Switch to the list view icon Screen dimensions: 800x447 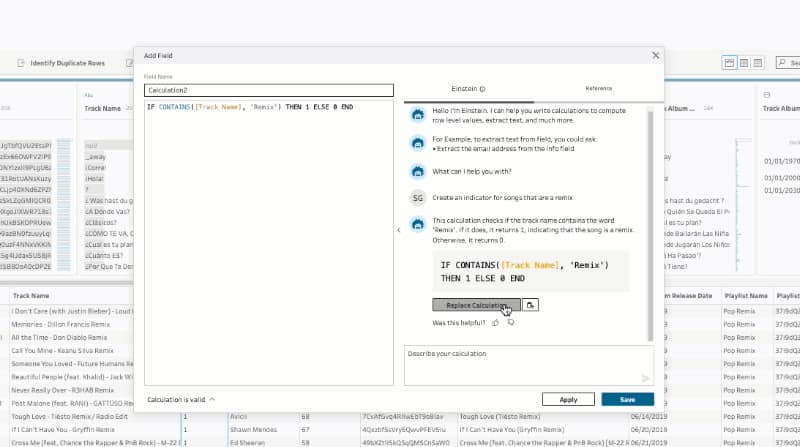click(756, 63)
